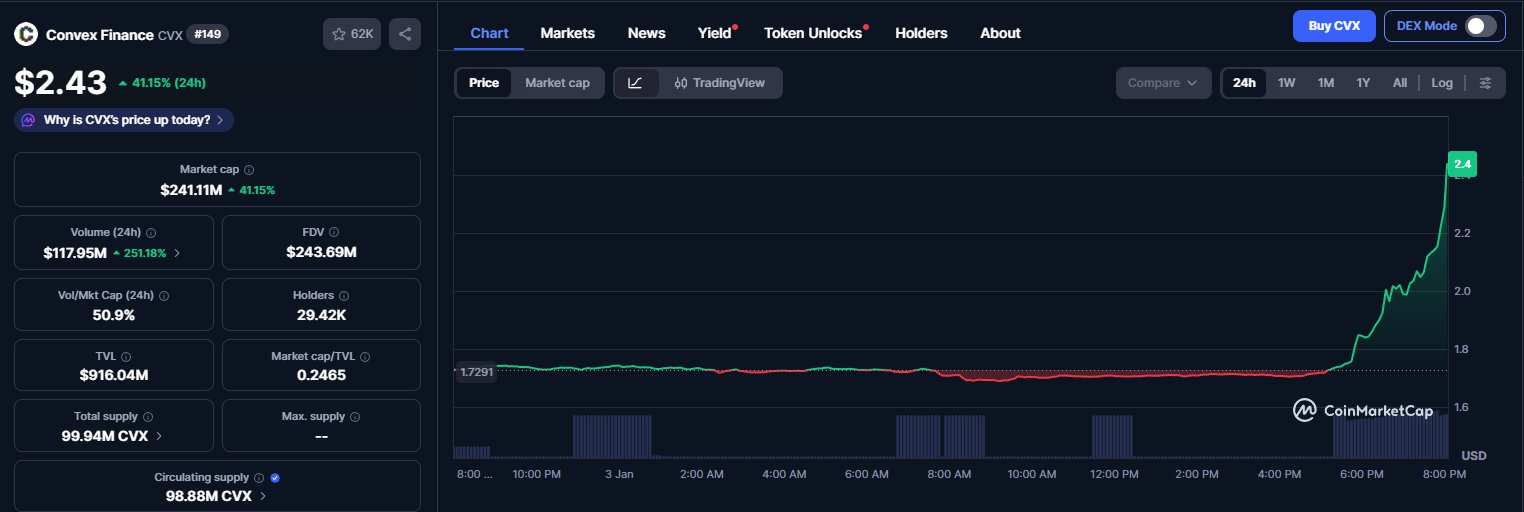Screen dimensions: 1524x512
Task: Toggle Log scale on the chart
Action: click(1442, 83)
